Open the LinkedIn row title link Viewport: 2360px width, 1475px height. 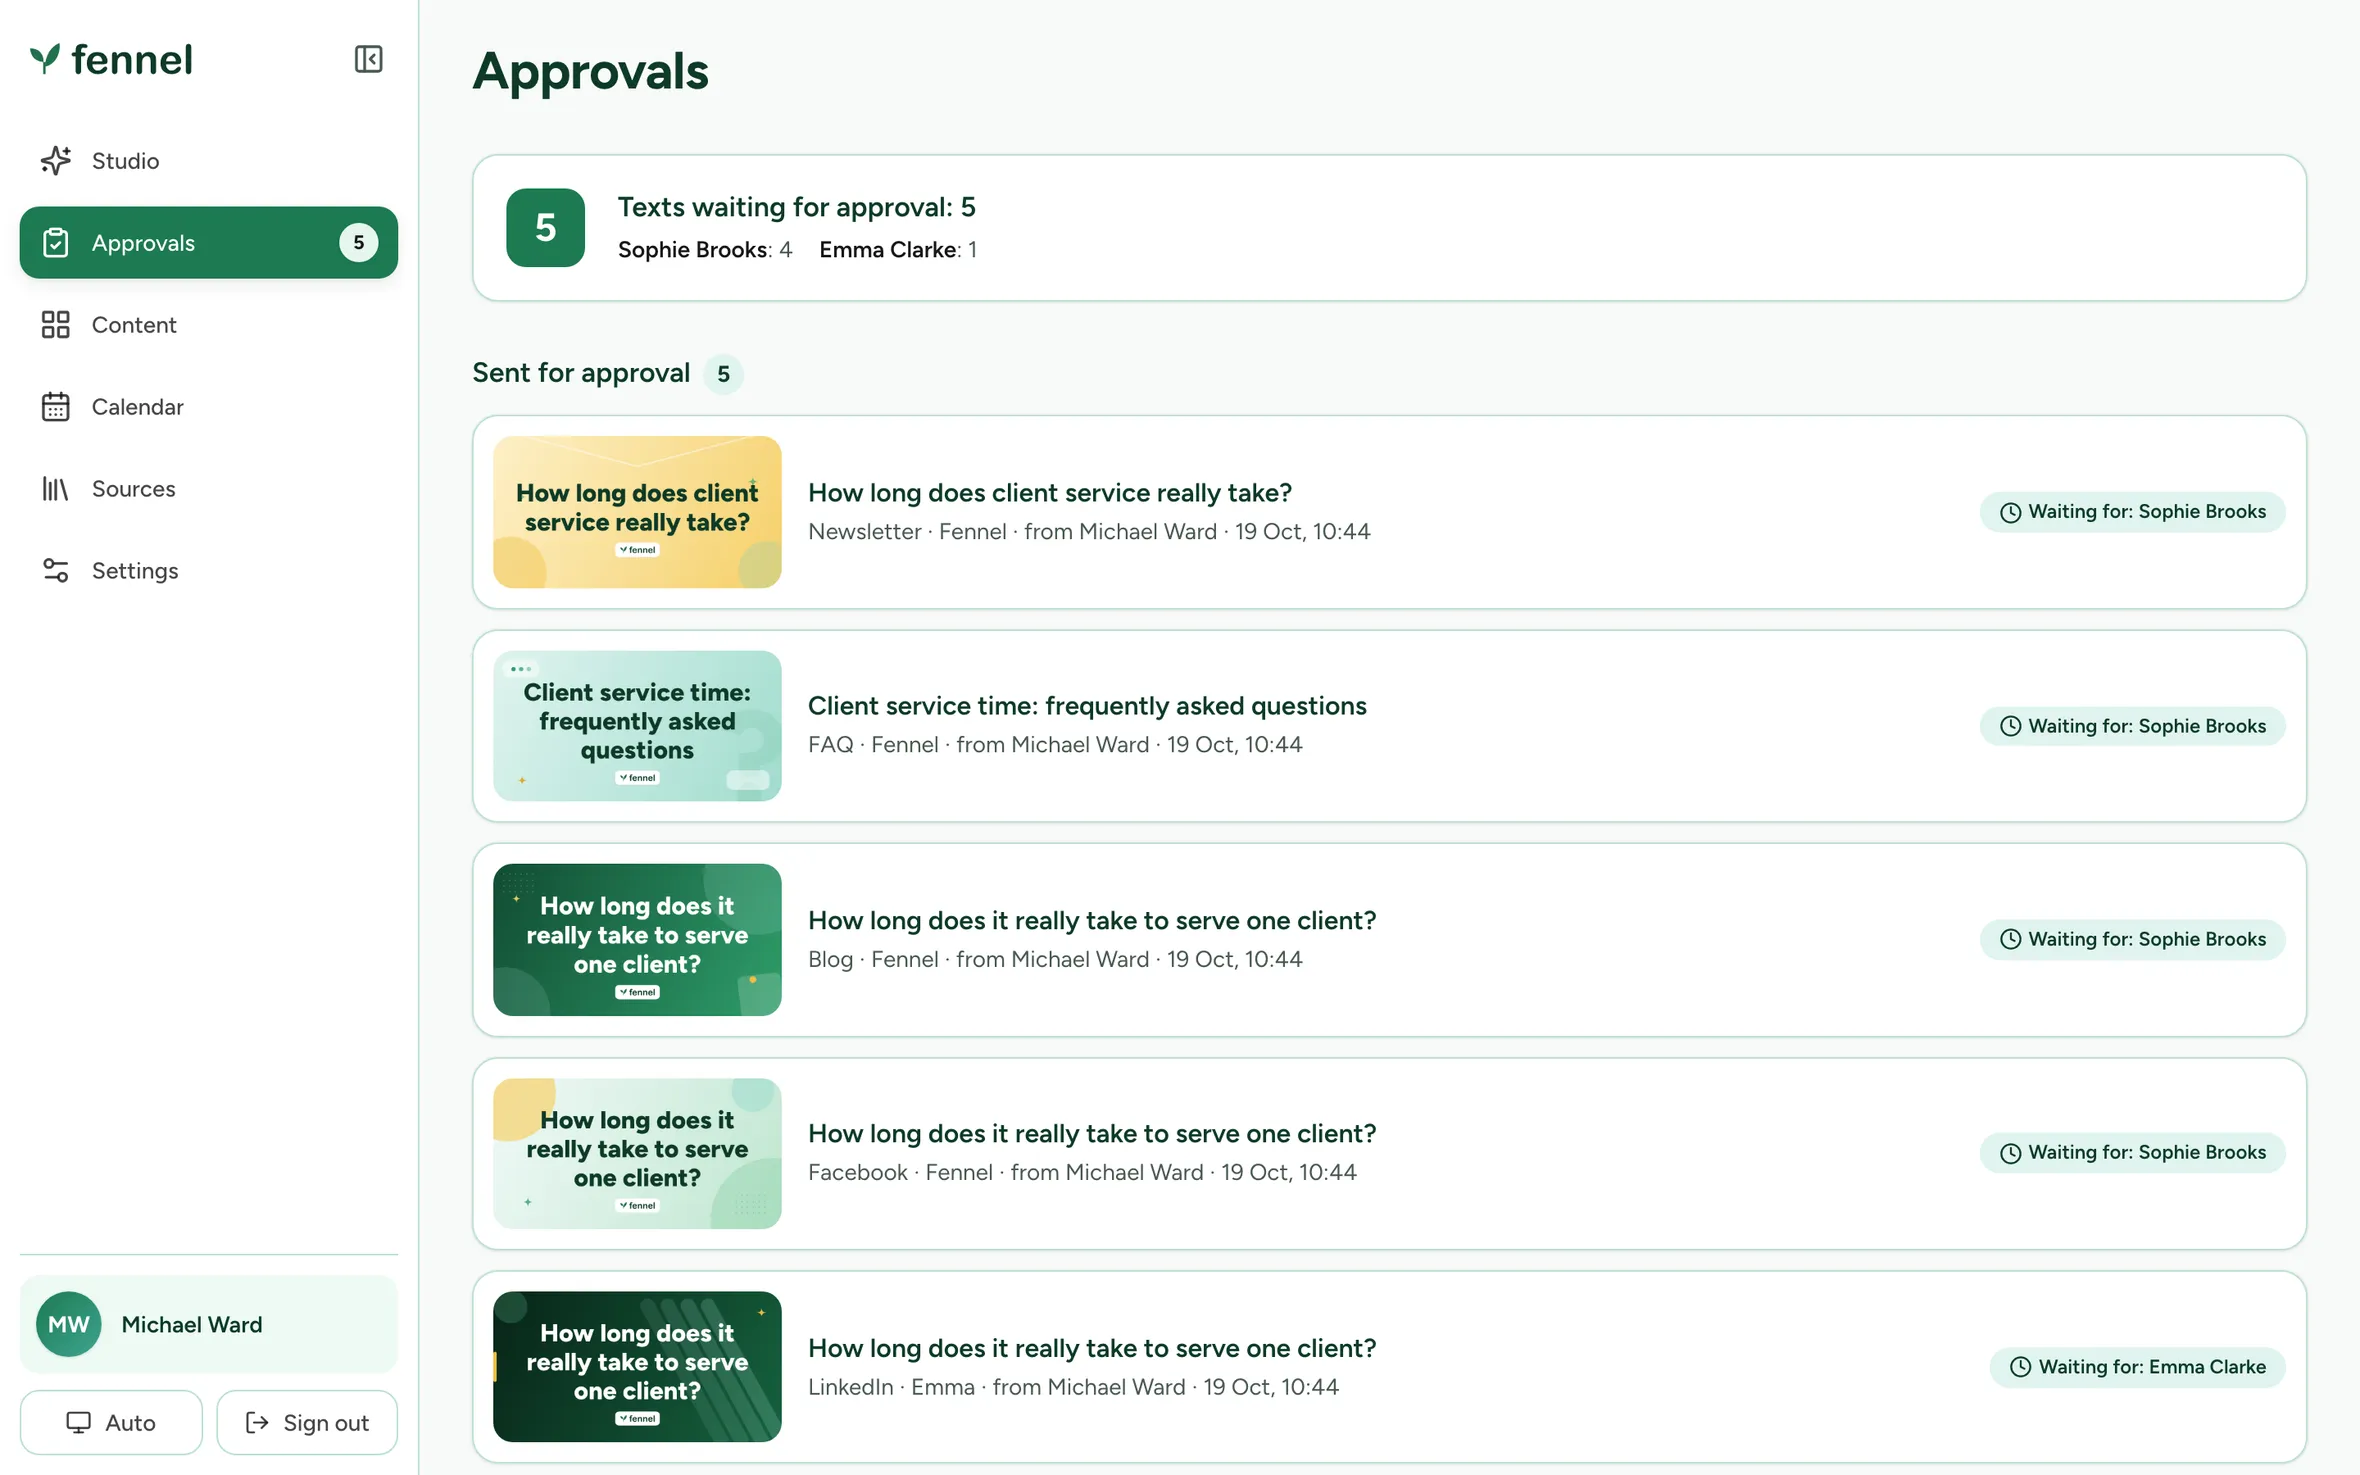(x=1092, y=1348)
